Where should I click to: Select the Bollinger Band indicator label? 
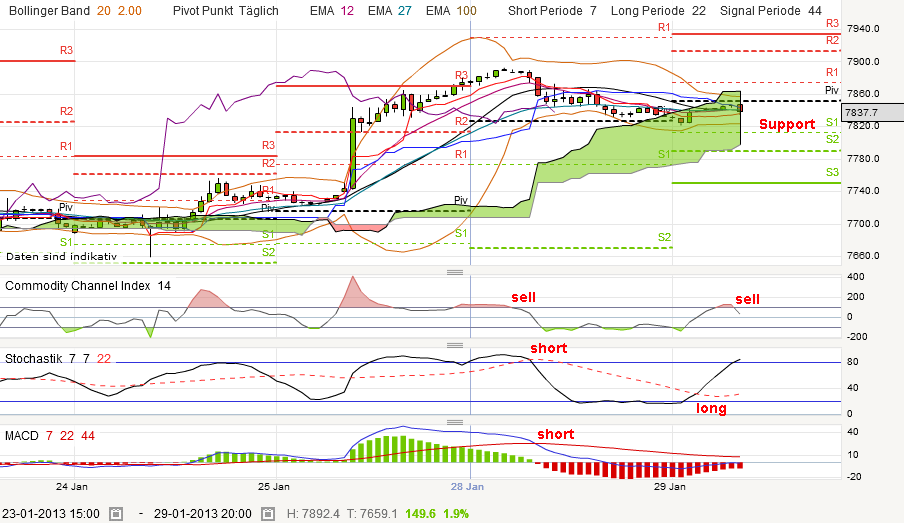click(50, 10)
